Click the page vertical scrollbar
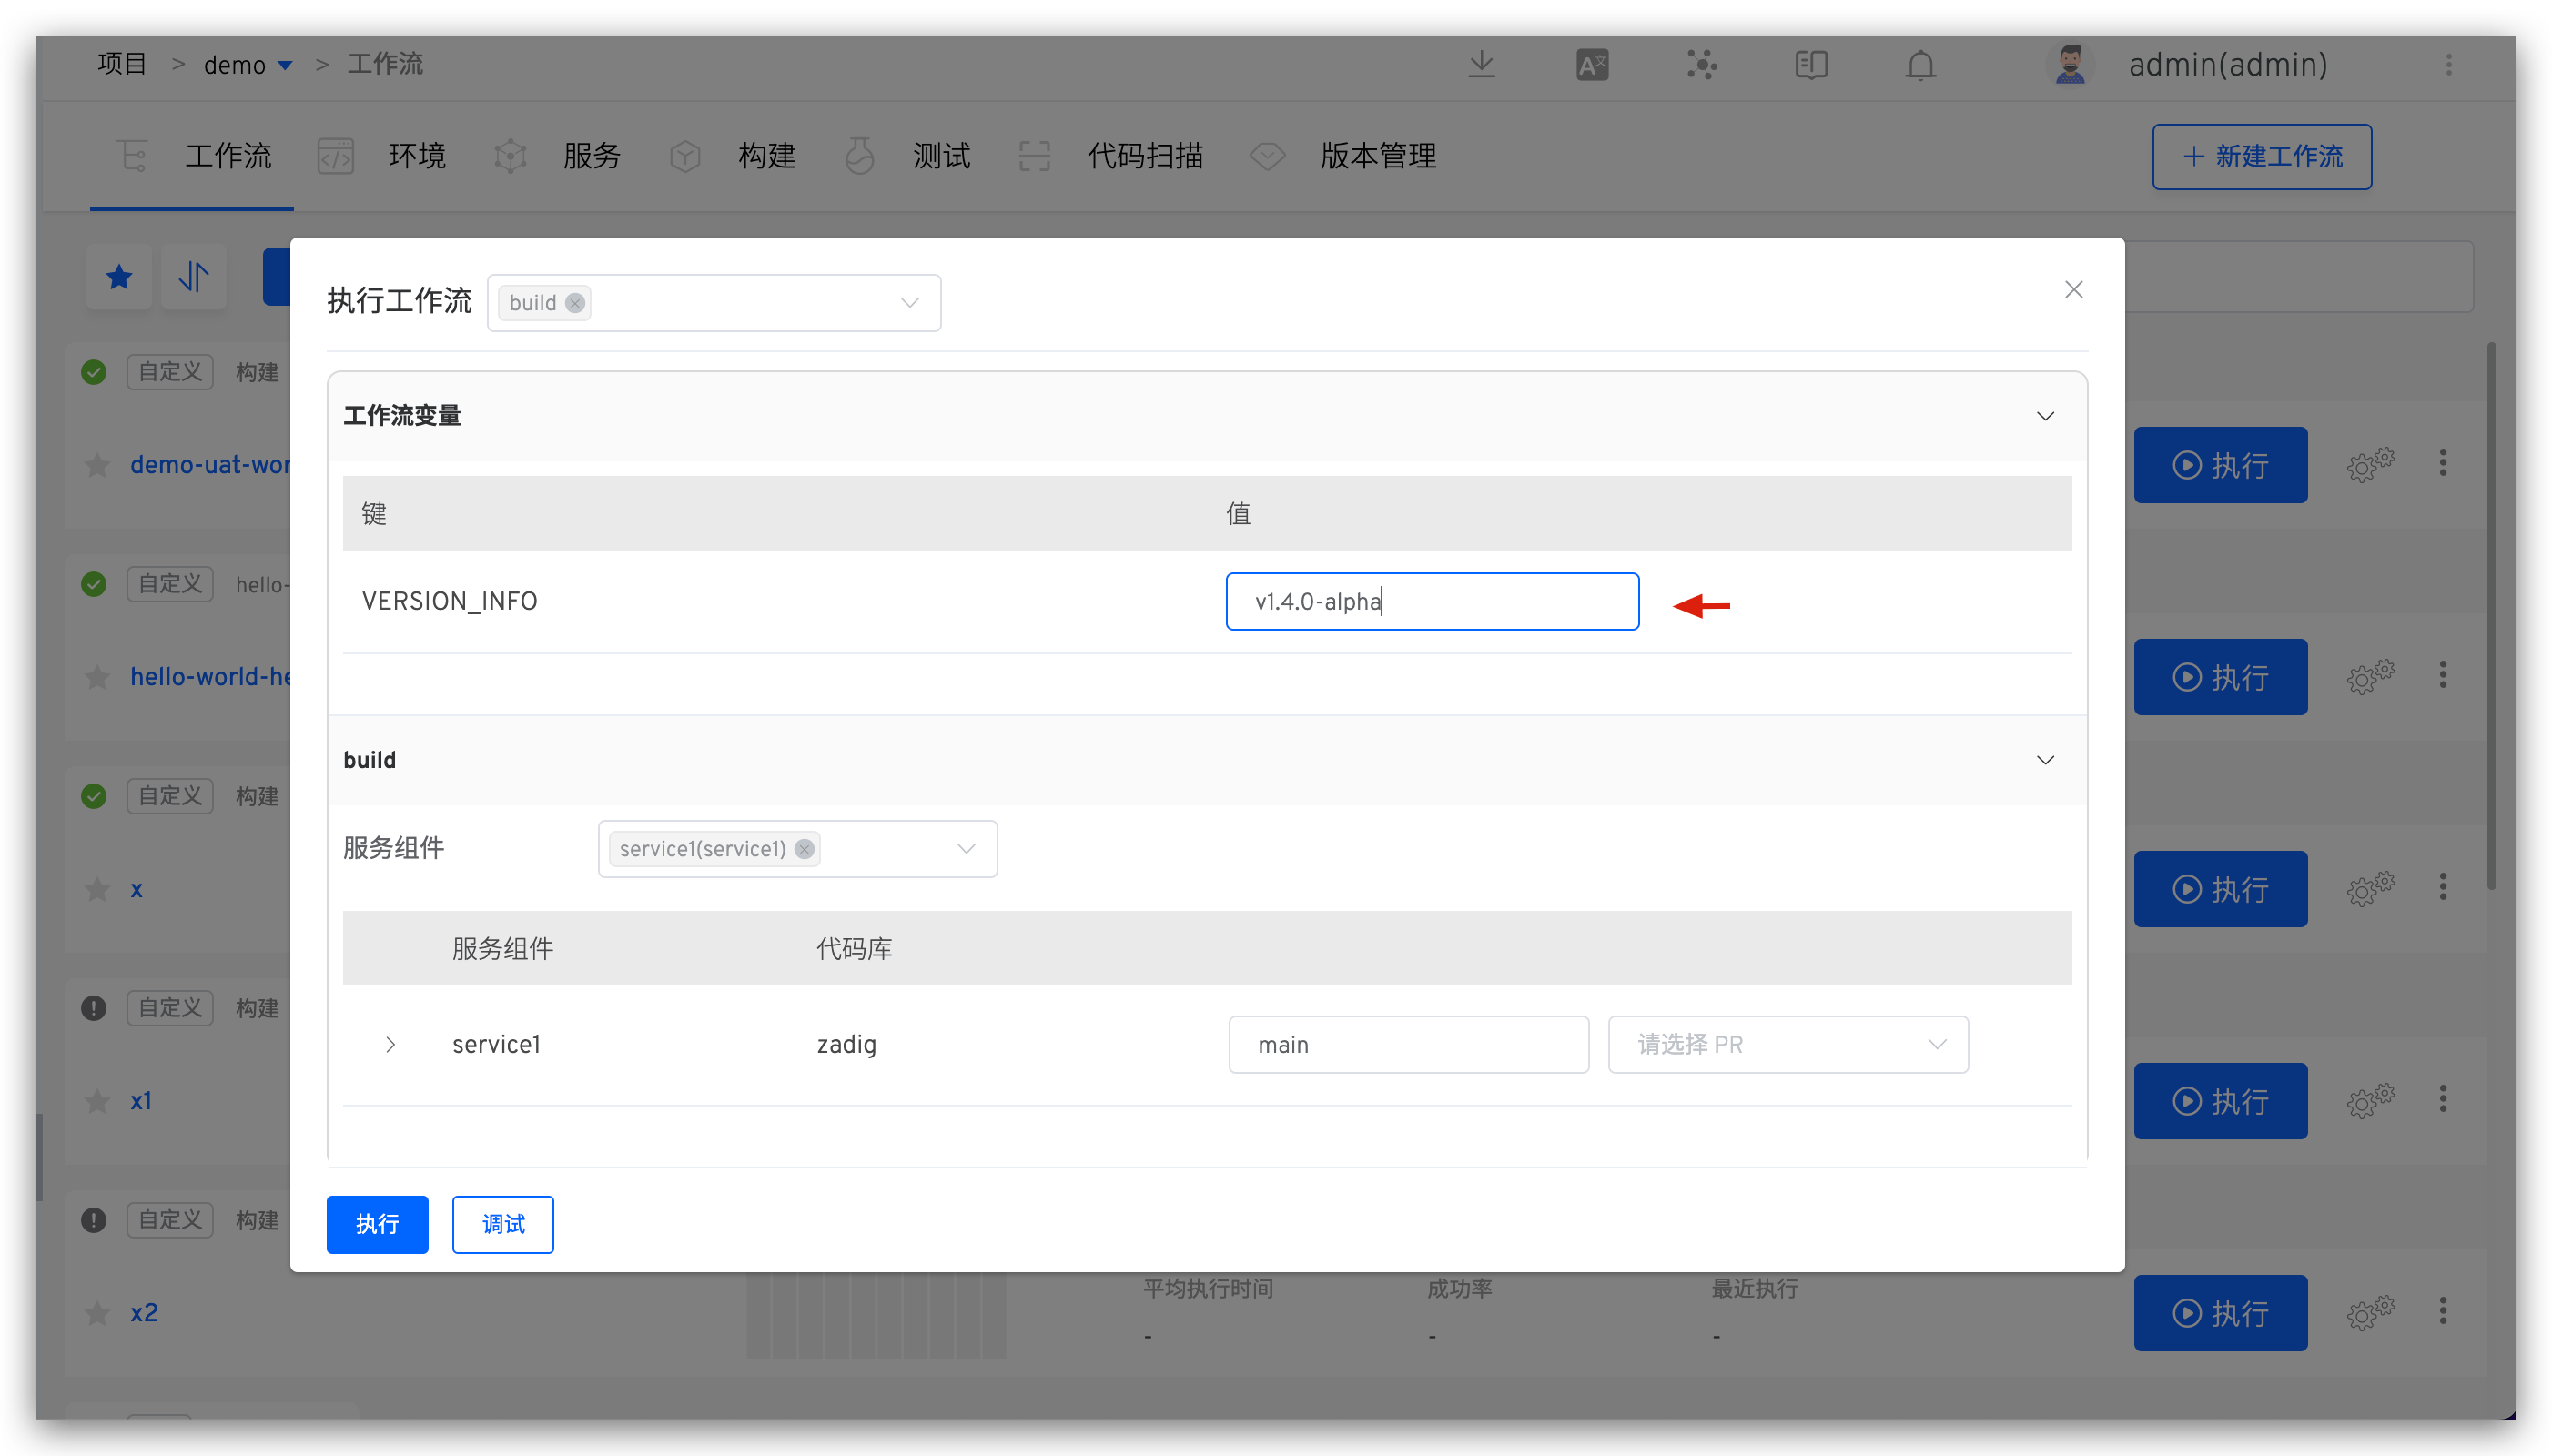The image size is (2552, 1456). coord(2491,616)
